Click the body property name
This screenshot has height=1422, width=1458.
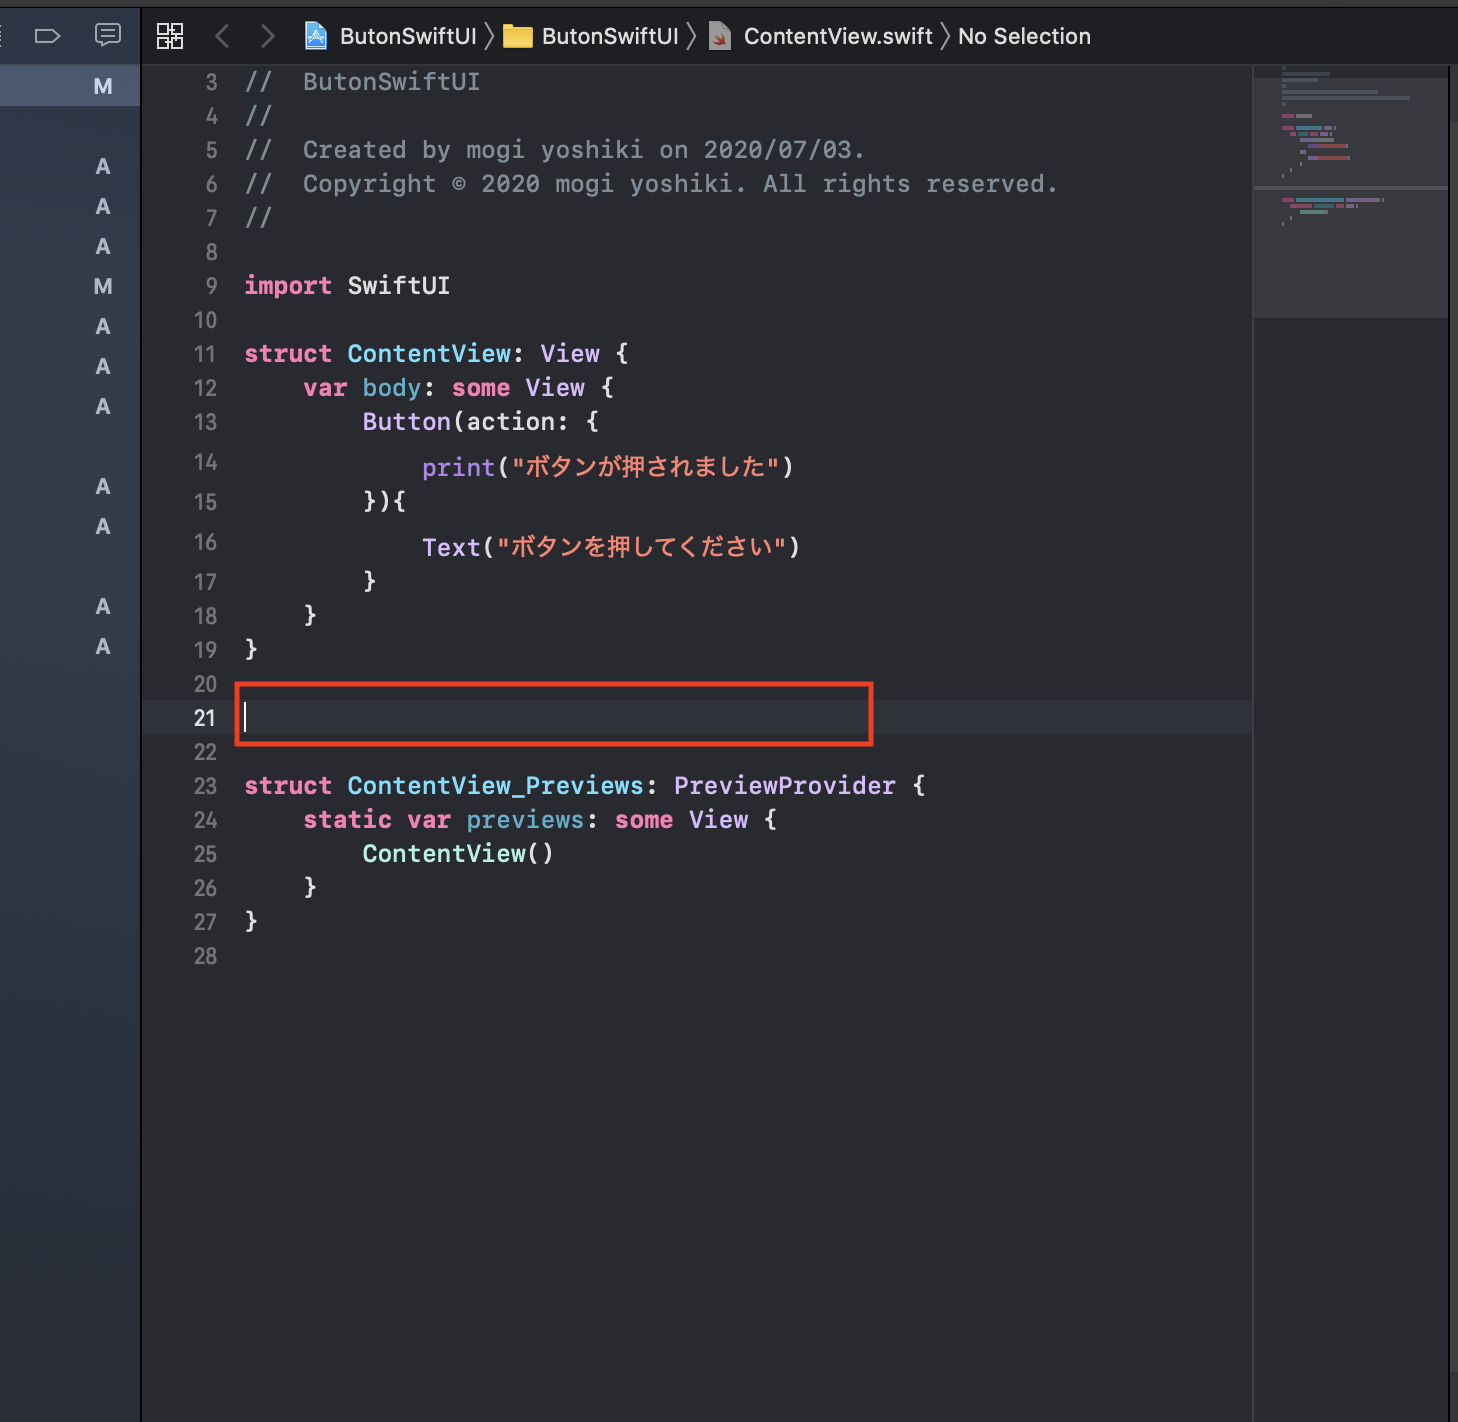tap(391, 388)
